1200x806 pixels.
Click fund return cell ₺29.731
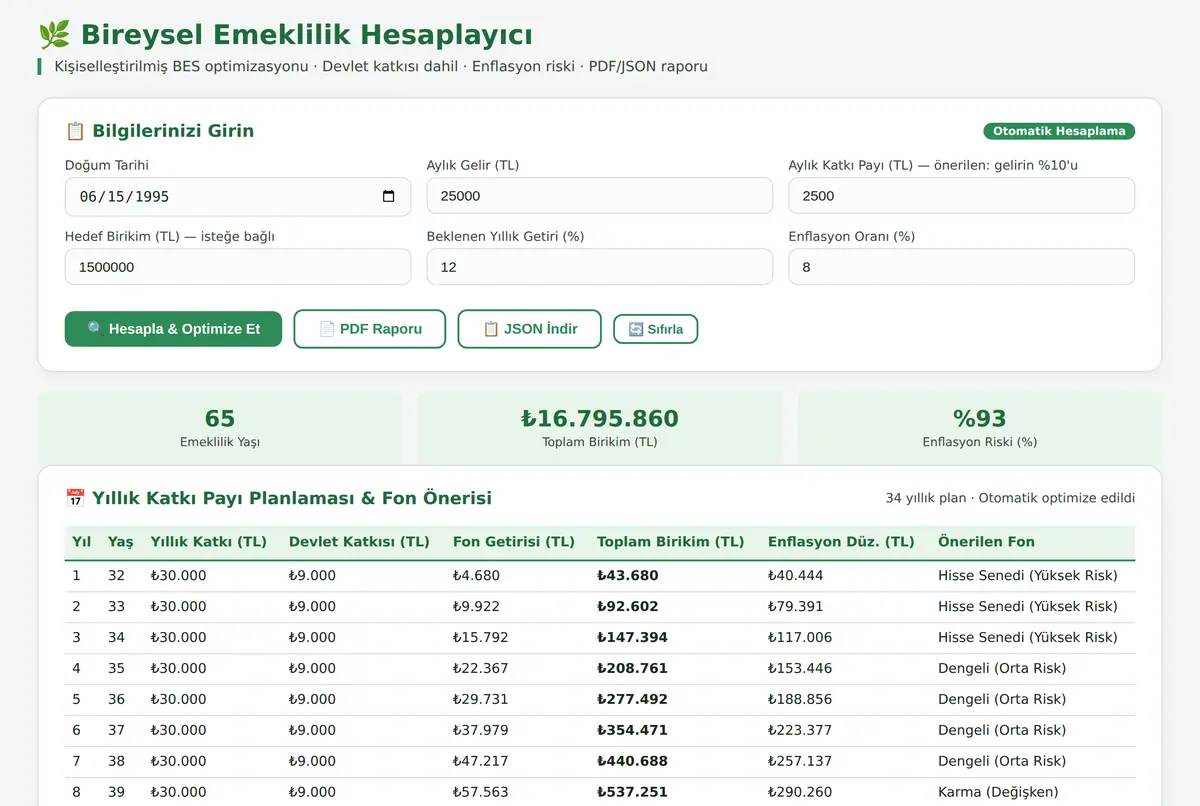coord(481,700)
